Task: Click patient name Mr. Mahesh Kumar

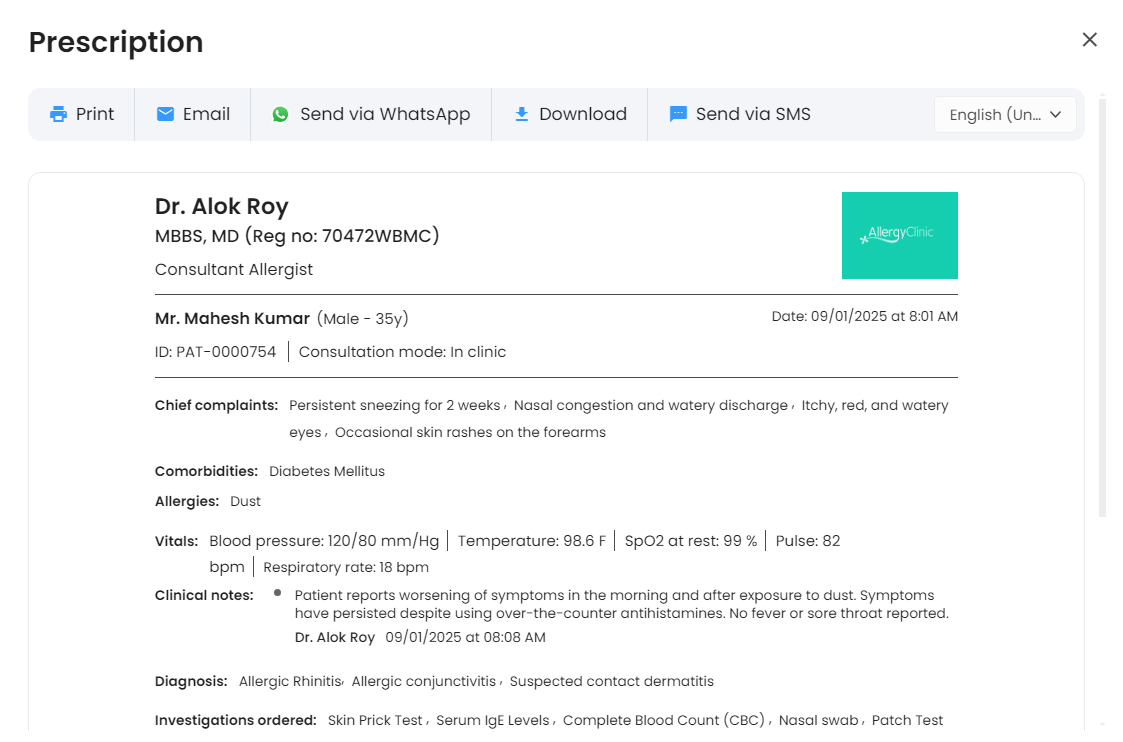Action: click(x=232, y=318)
